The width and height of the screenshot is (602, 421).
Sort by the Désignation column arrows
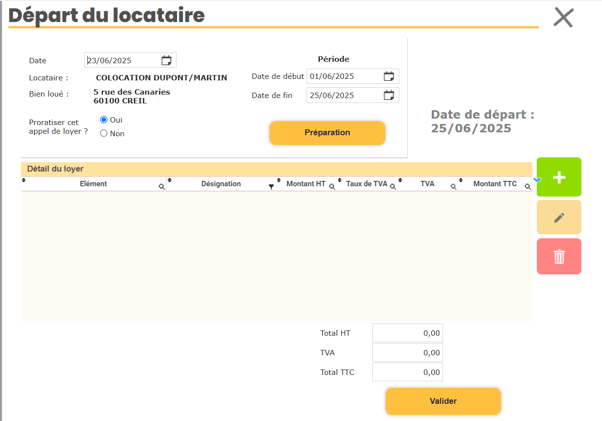[x=169, y=180]
